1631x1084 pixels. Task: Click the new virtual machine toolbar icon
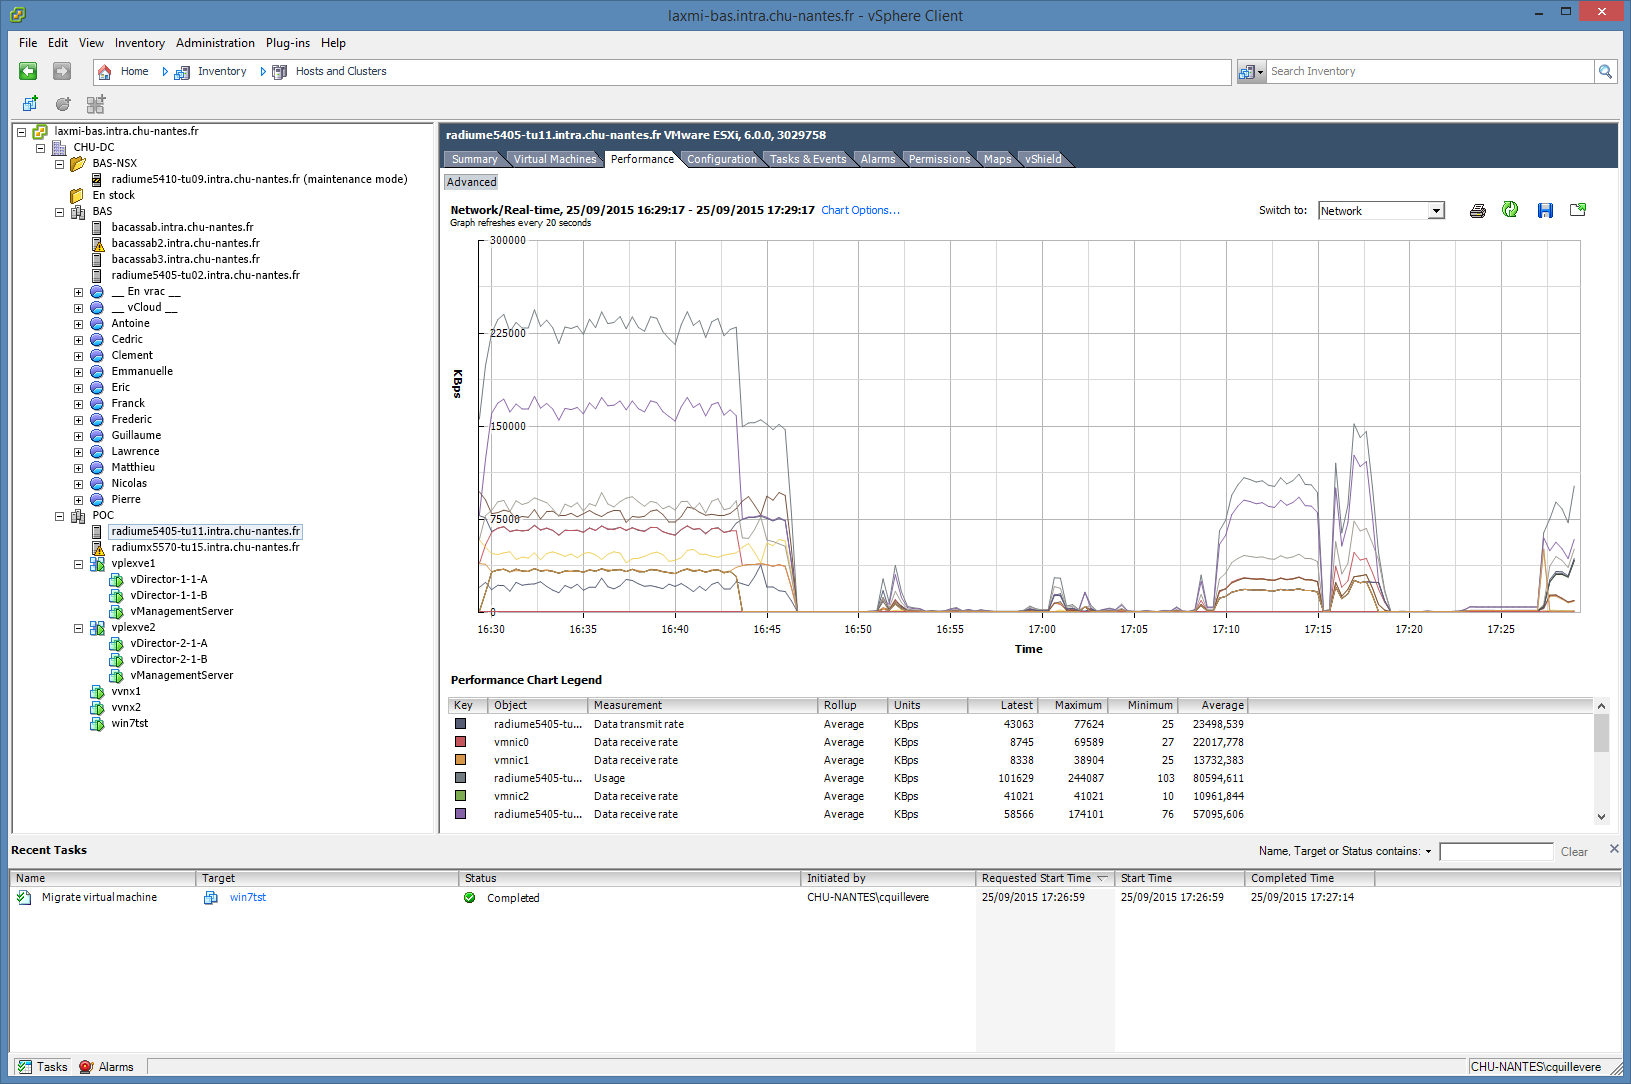30,104
